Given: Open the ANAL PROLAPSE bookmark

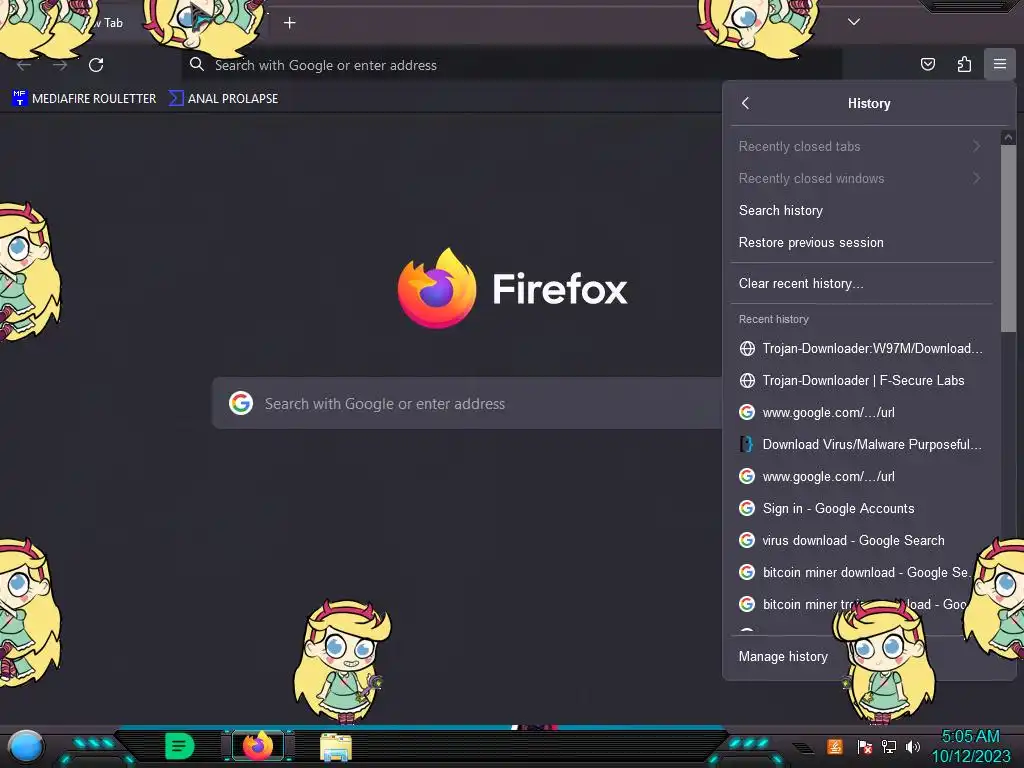Looking at the screenshot, I should pos(223,99).
